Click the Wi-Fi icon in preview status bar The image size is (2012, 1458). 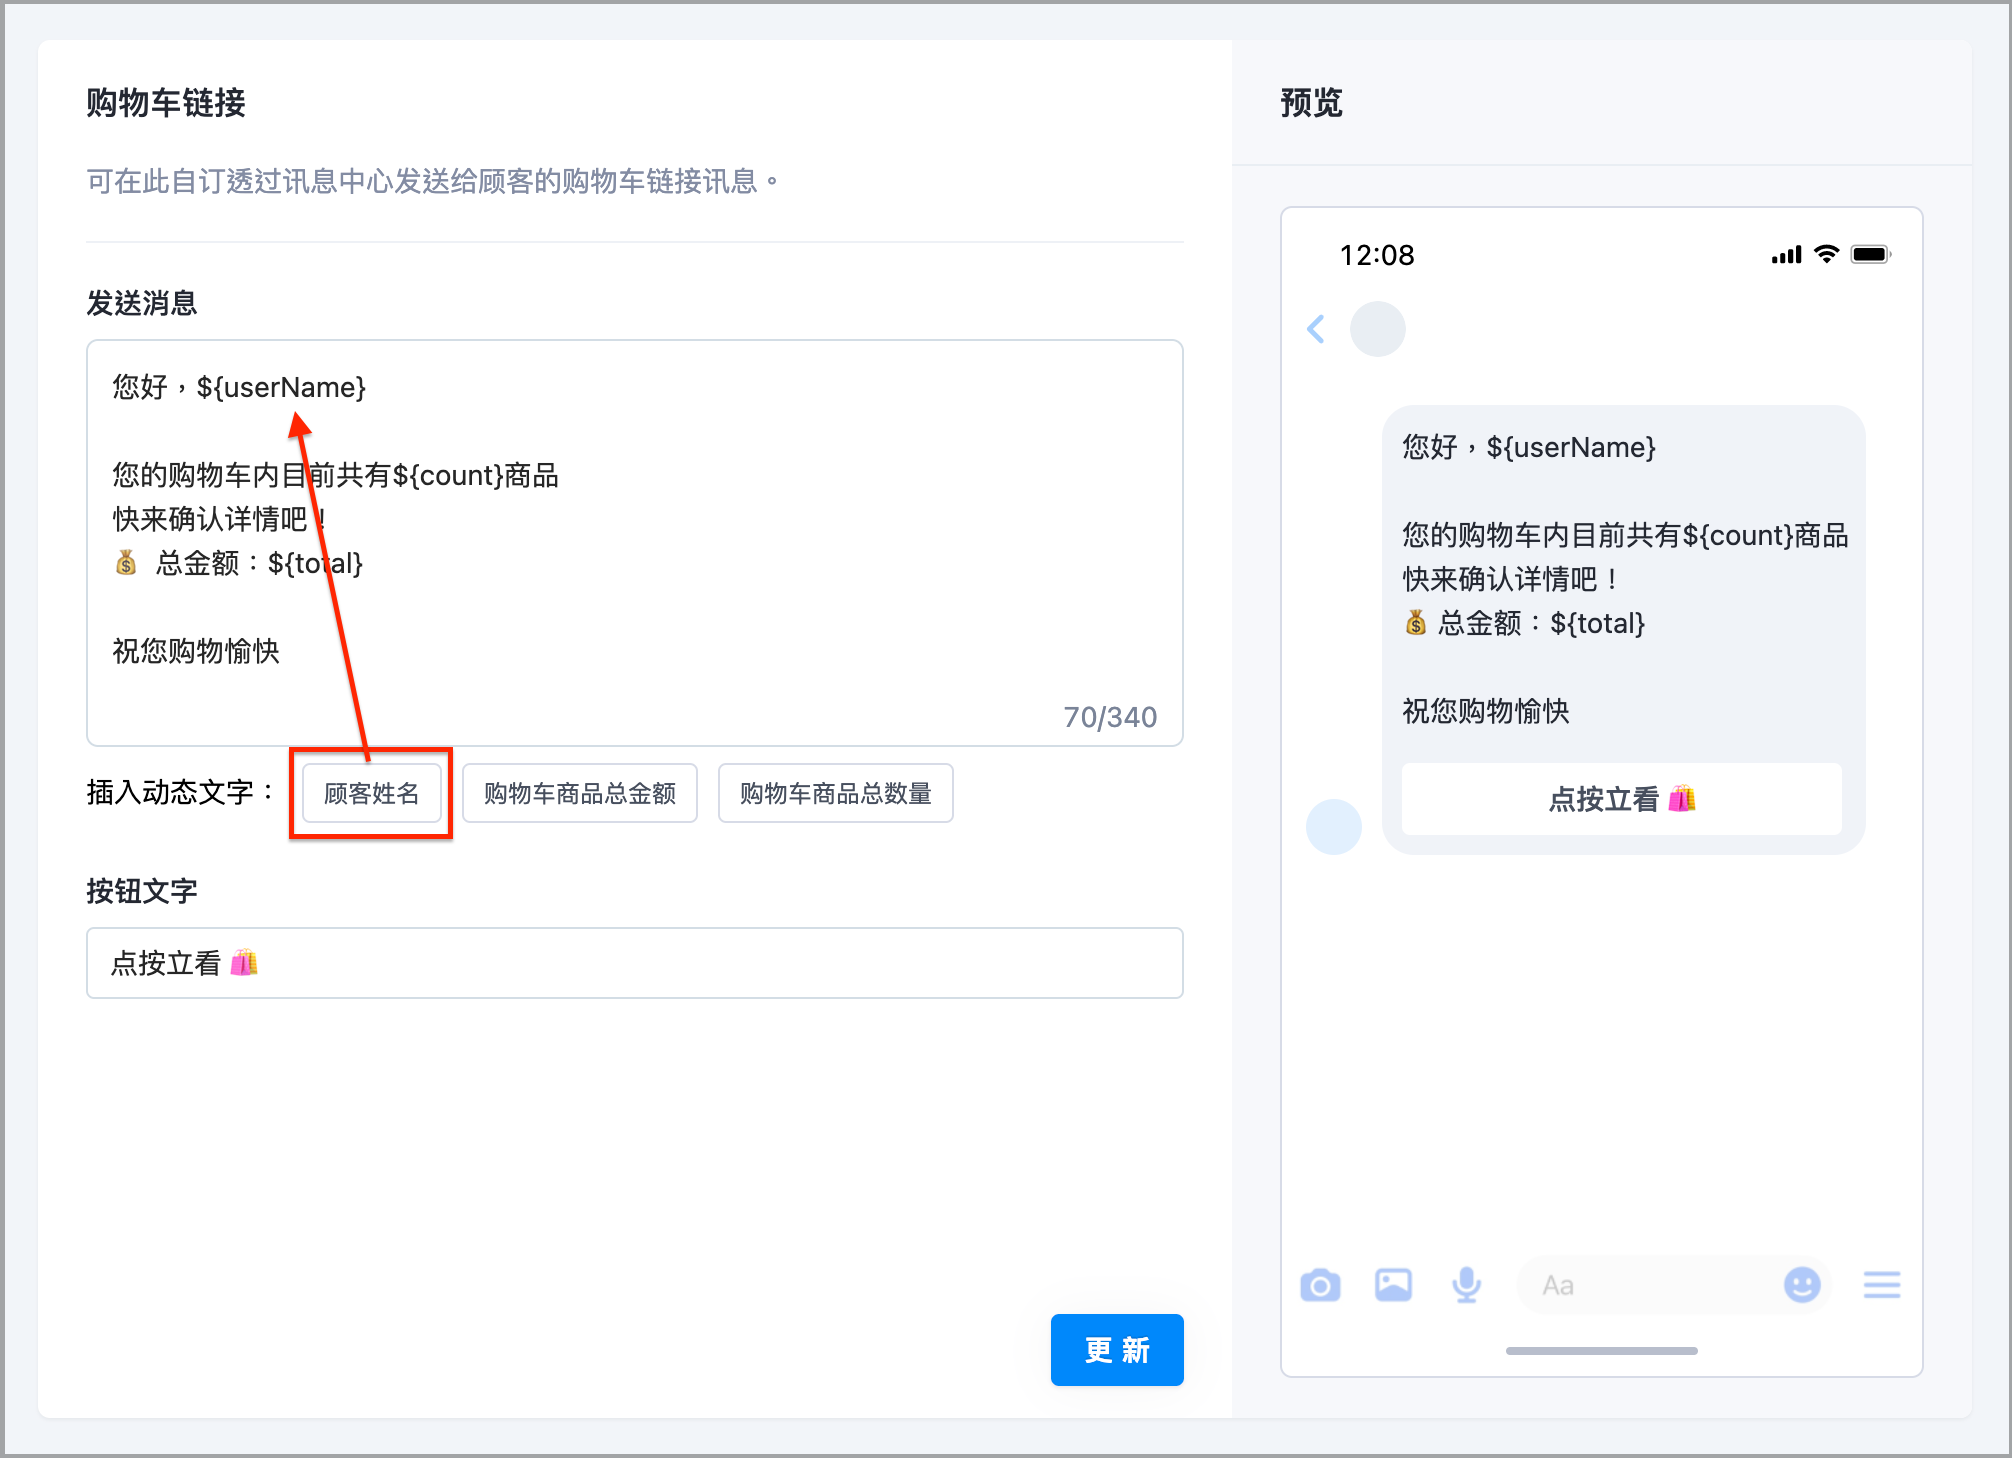point(1827,254)
